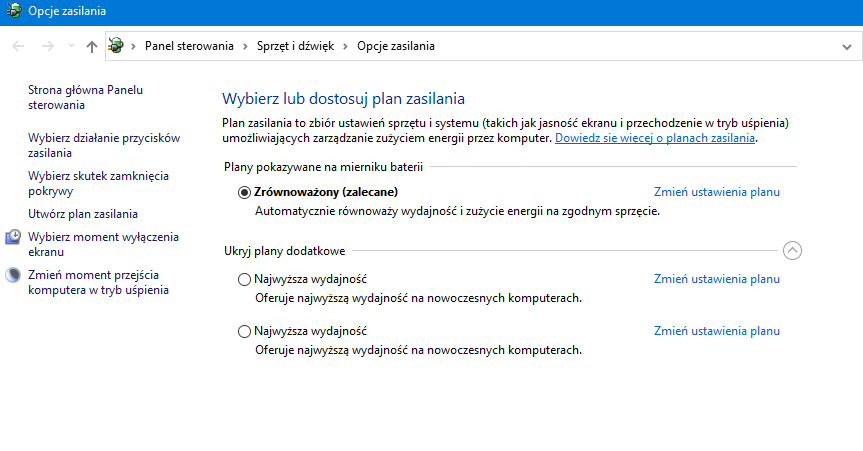Image resolution: width=863 pixels, height=451 pixels.
Task: Click Plany pokazywane na mierniku baterii heading
Action: click(324, 167)
